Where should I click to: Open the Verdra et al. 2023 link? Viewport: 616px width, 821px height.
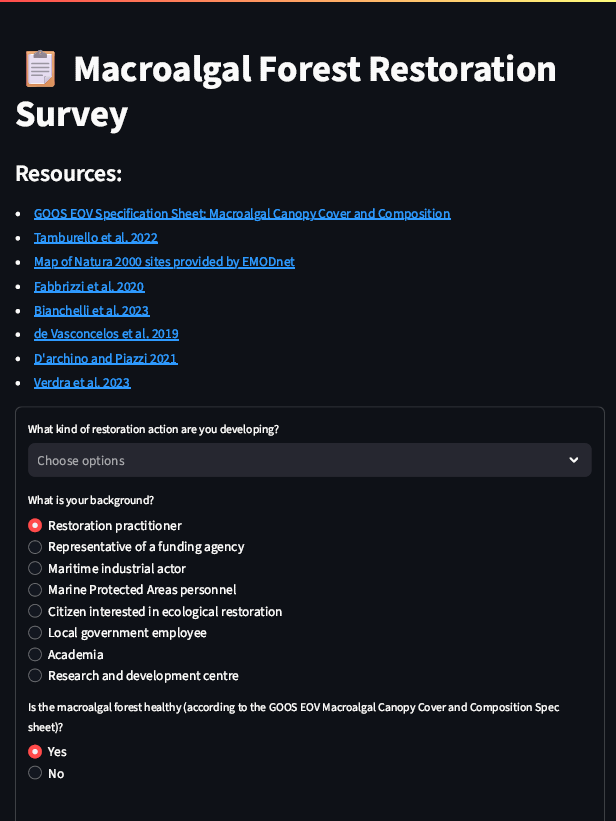click(82, 382)
